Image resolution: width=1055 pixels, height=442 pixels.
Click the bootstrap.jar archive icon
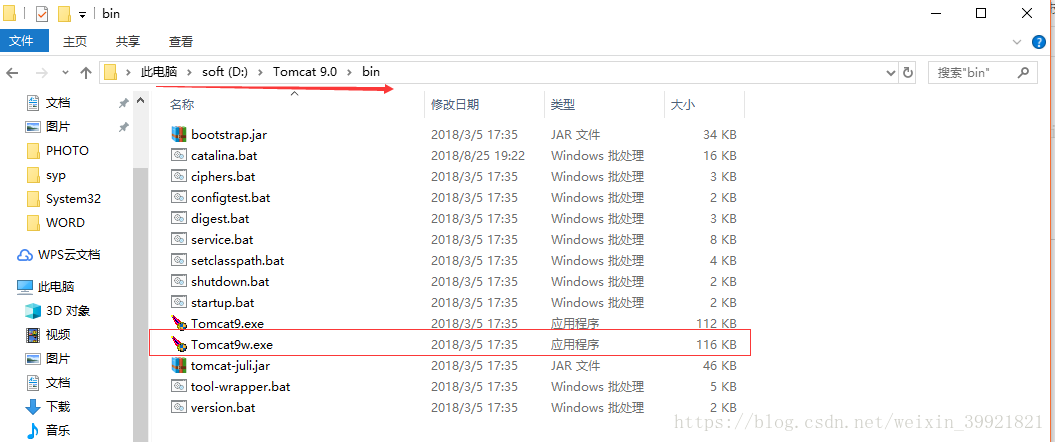tap(178, 134)
